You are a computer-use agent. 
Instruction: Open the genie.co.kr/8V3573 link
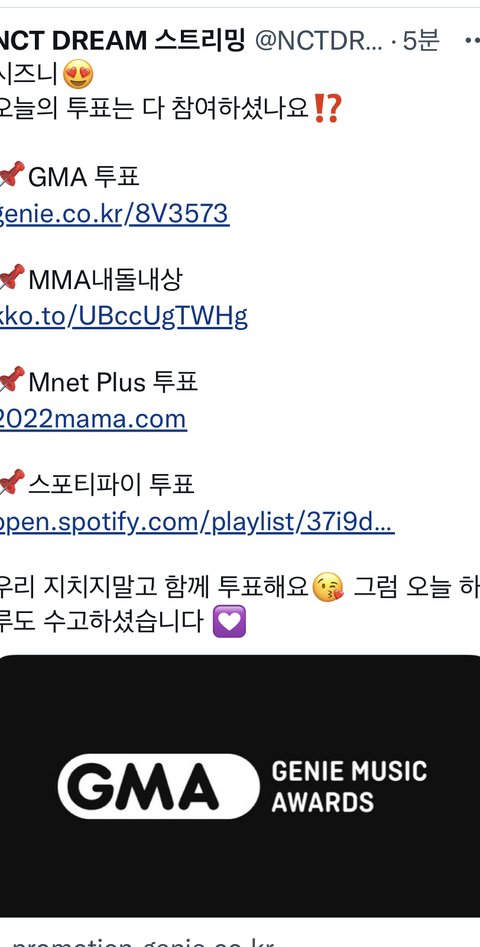[114, 214]
